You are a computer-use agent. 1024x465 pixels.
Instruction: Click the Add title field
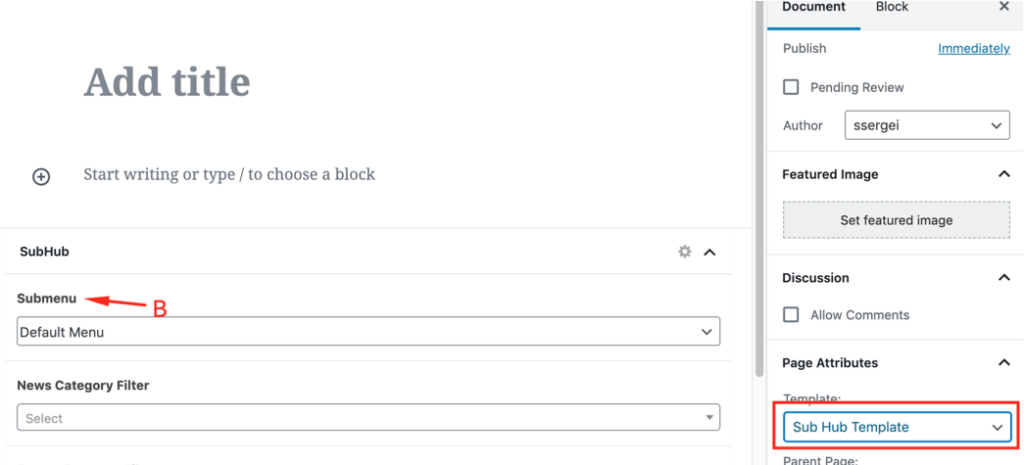pyautogui.click(x=167, y=82)
